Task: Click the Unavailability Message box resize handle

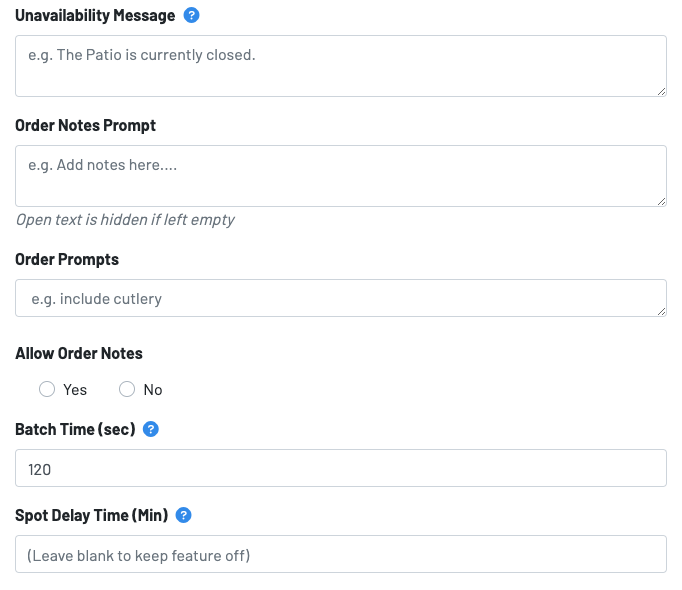Action: click(x=661, y=91)
